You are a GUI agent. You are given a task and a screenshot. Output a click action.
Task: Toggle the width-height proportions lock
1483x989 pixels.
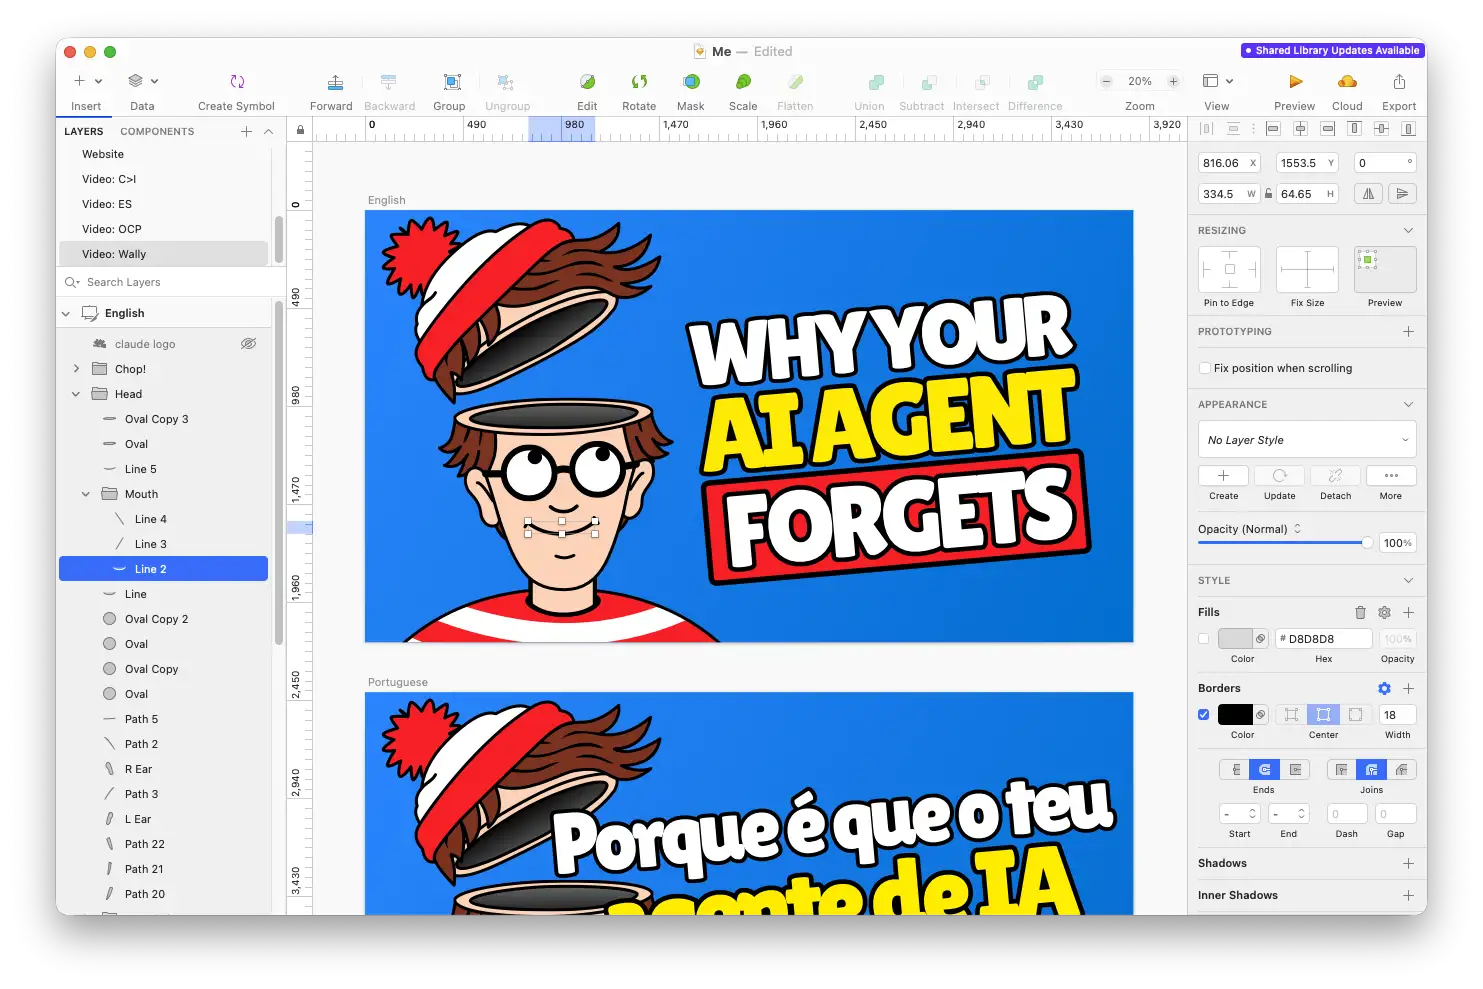tap(1268, 194)
